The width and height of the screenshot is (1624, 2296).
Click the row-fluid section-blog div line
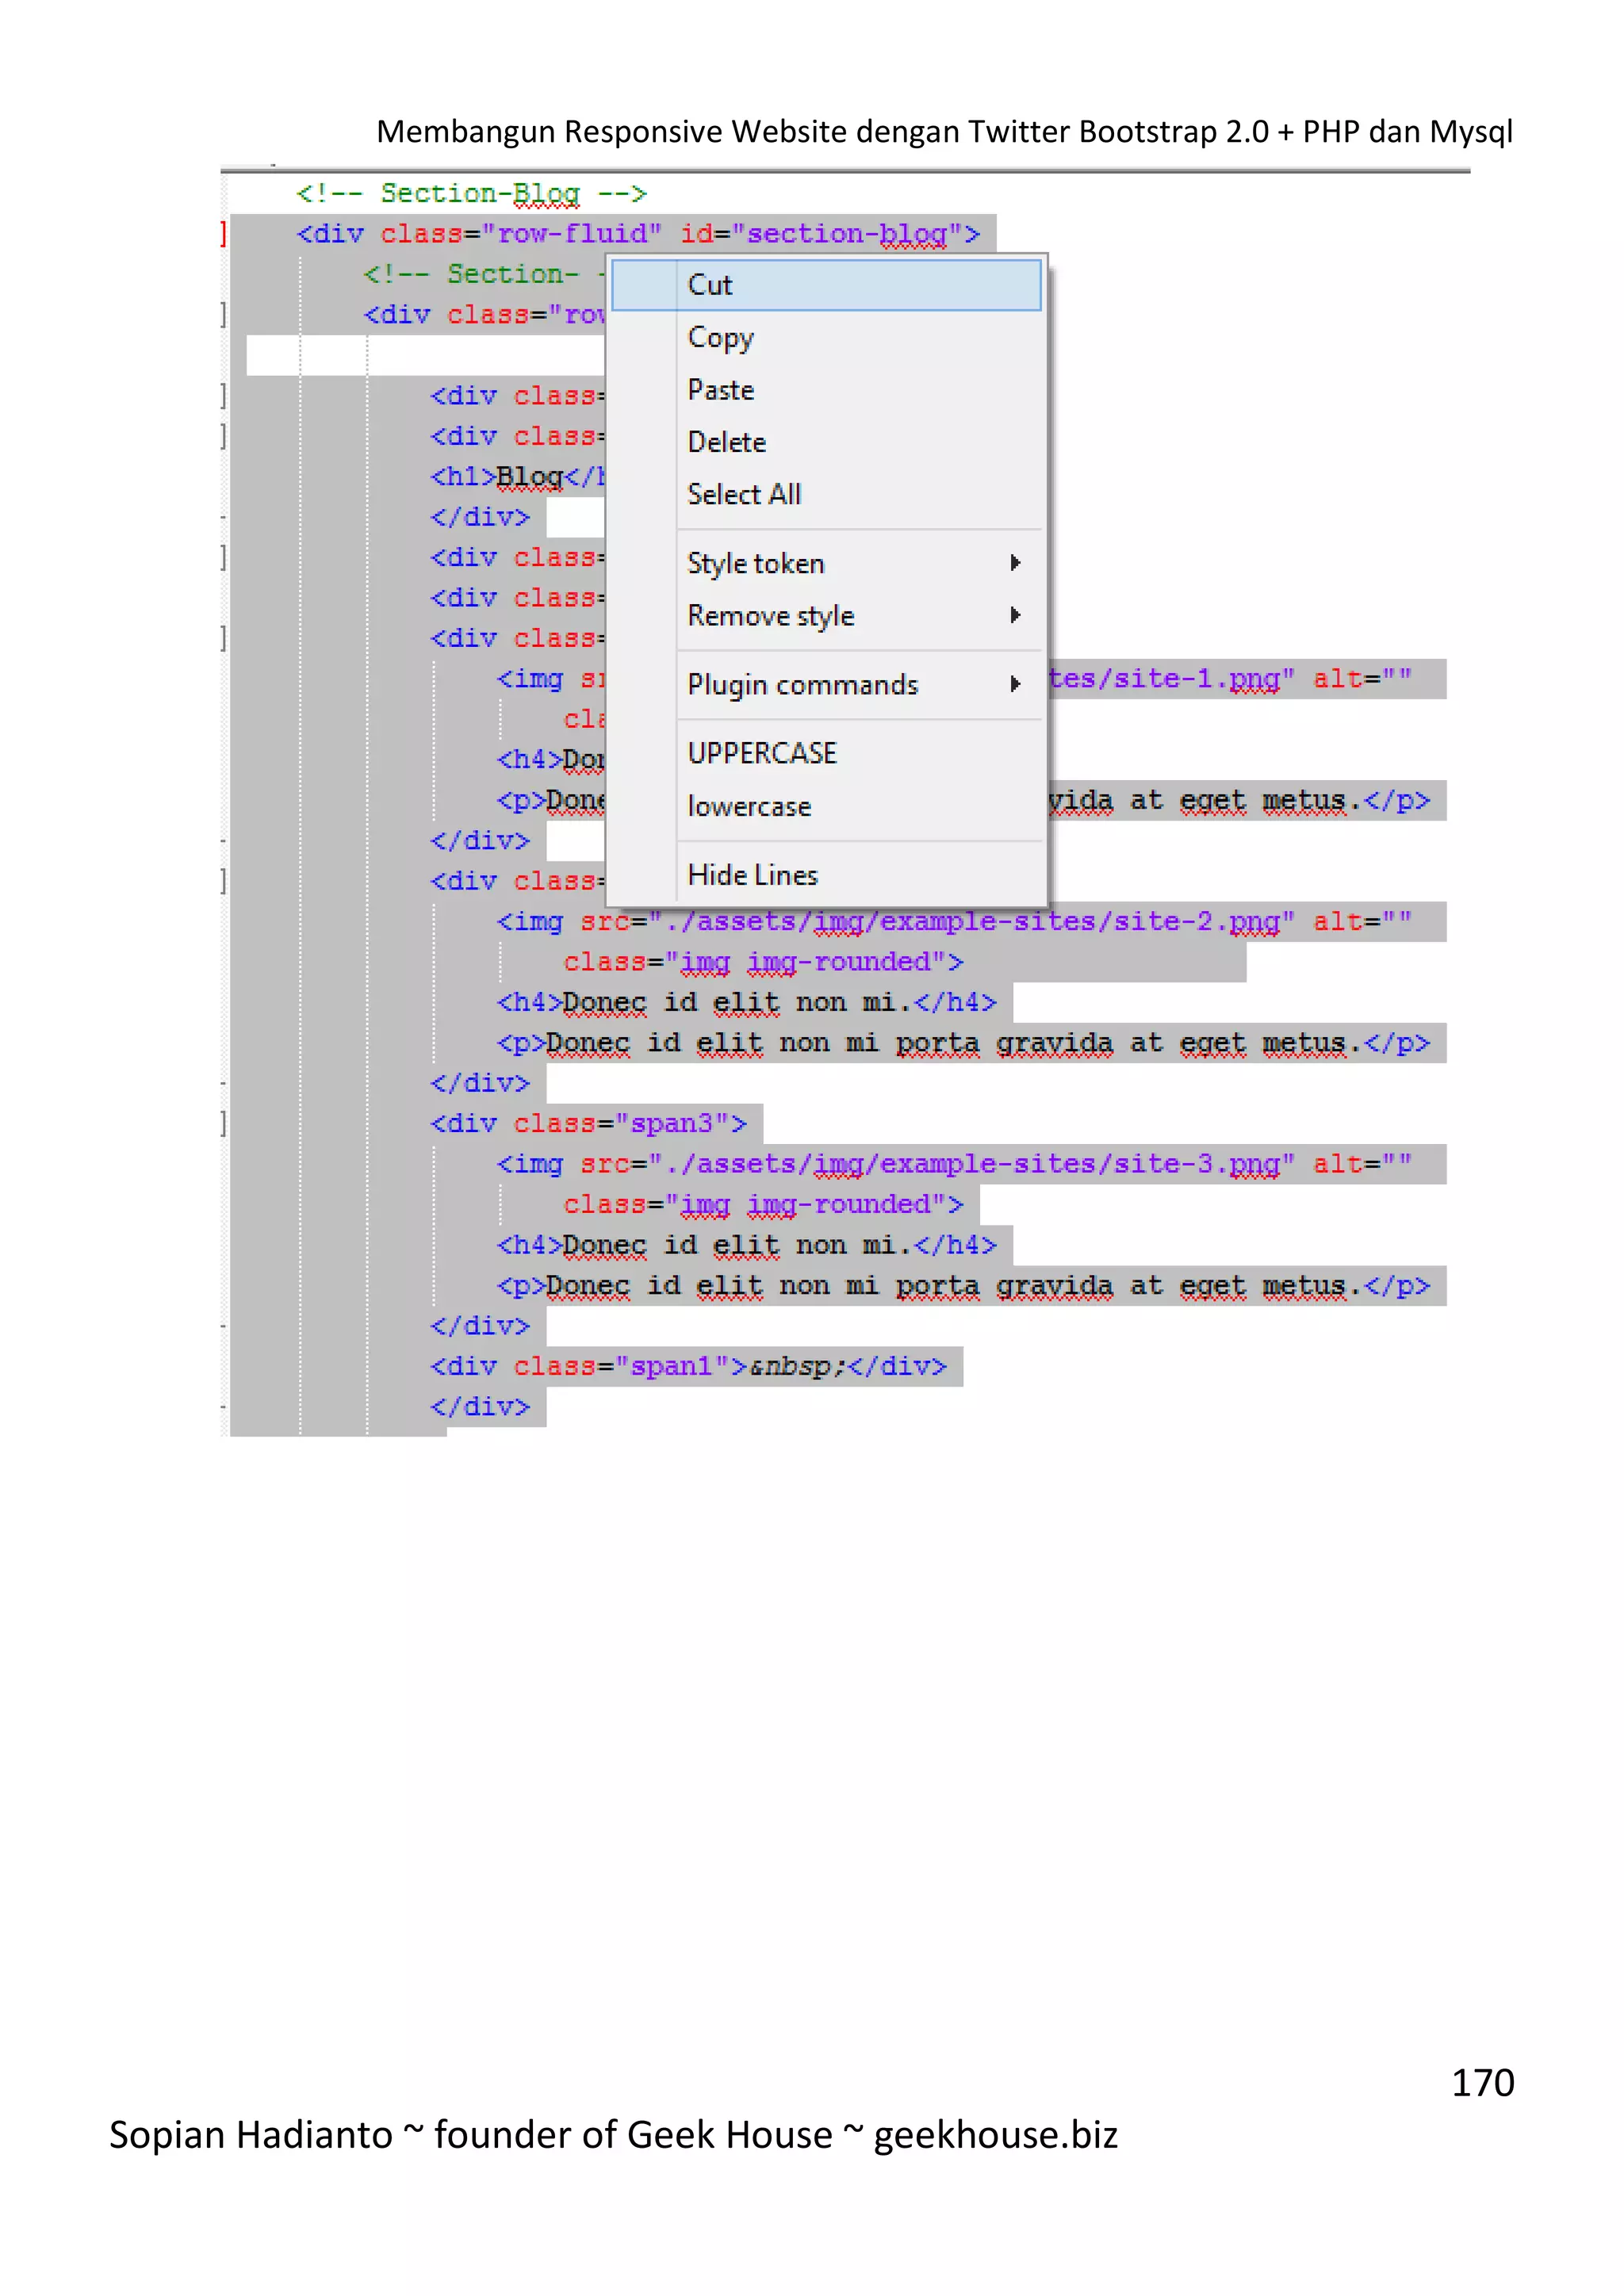click(637, 234)
